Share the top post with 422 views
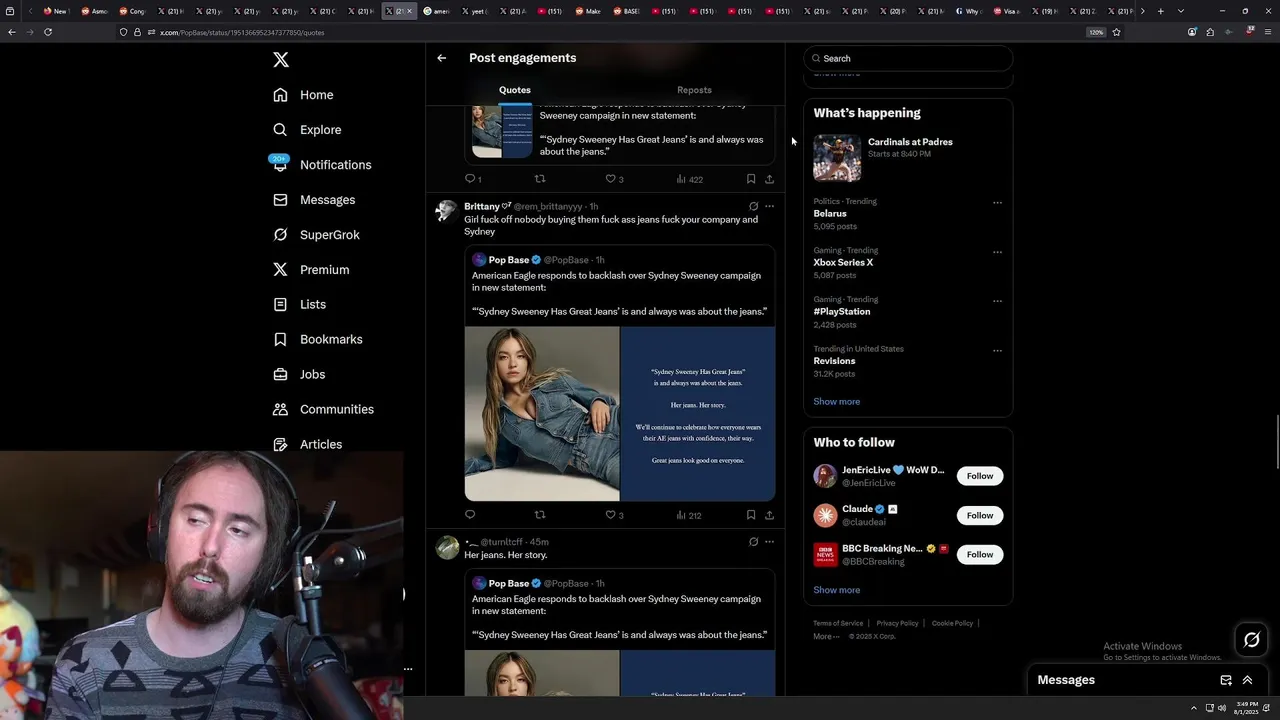The width and height of the screenshot is (1280, 720). click(769, 179)
